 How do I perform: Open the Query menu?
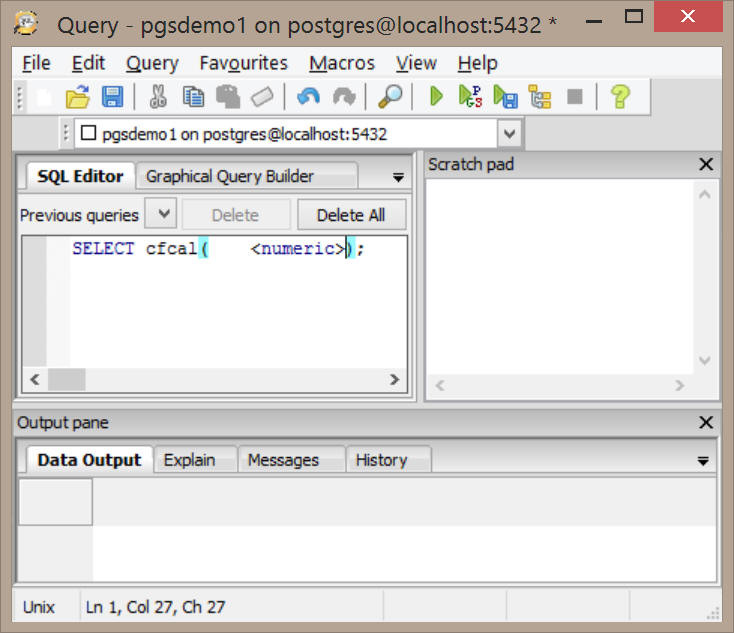(152, 63)
